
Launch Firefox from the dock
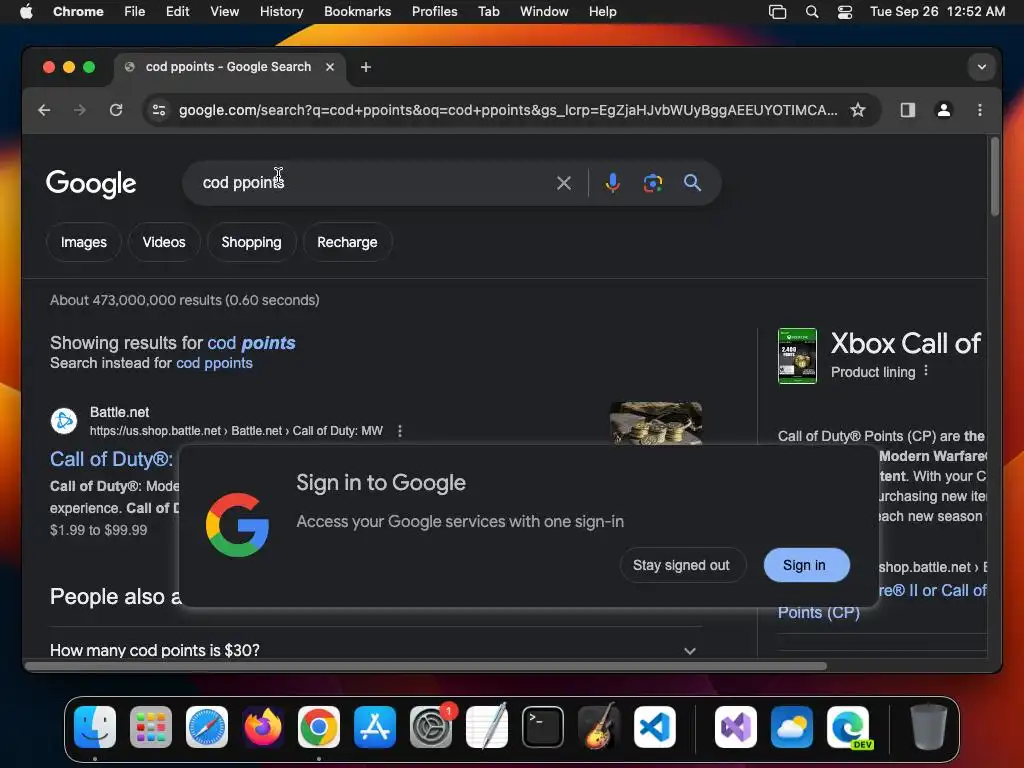[263, 727]
